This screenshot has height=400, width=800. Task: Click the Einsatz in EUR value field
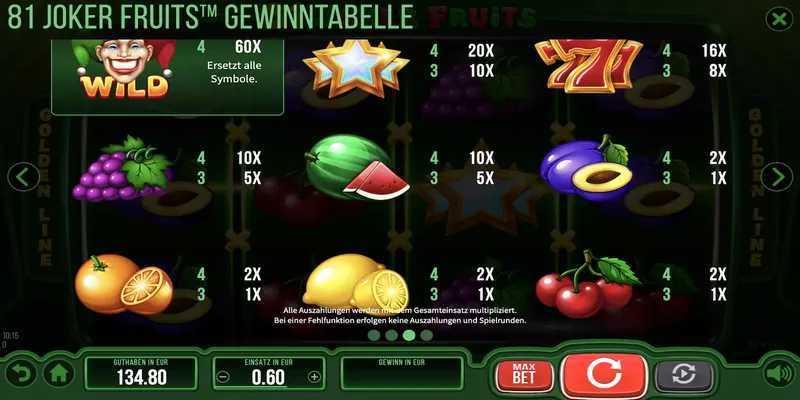click(269, 373)
